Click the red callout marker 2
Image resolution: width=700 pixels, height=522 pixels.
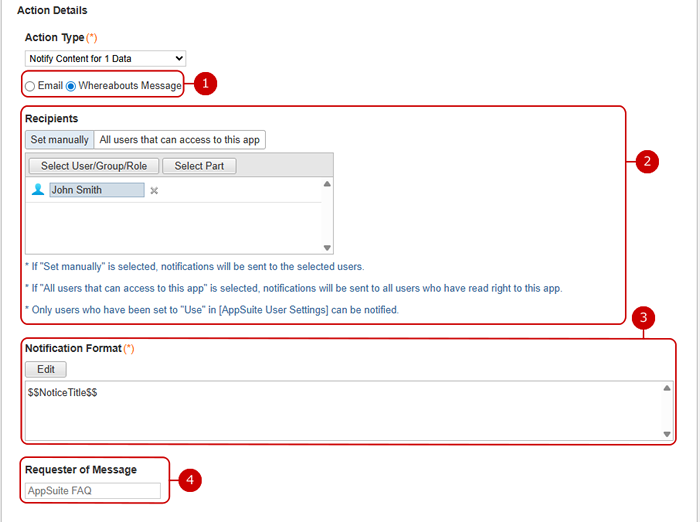point(646,161)
